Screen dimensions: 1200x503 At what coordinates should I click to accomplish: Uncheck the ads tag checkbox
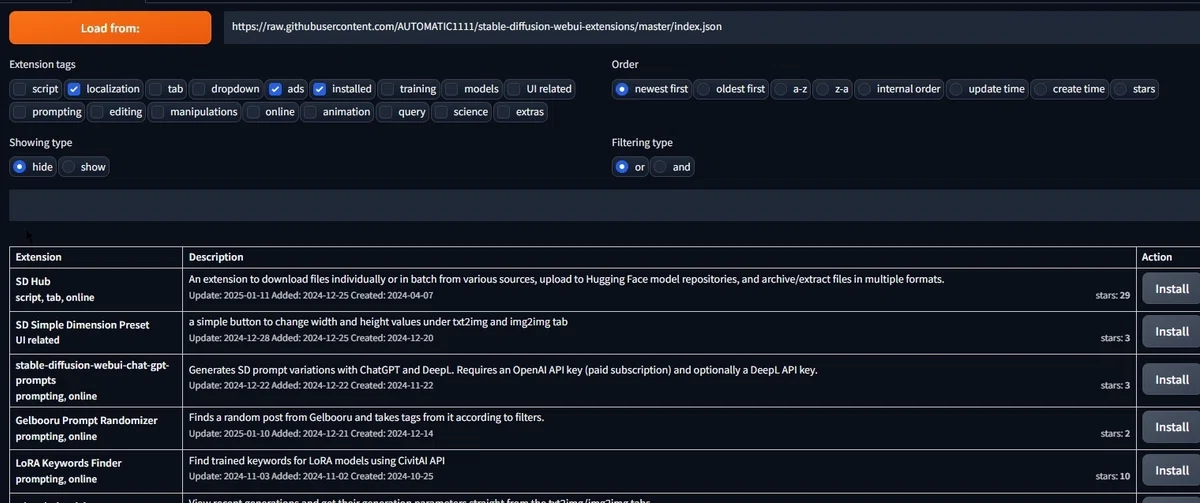(275, 89)
